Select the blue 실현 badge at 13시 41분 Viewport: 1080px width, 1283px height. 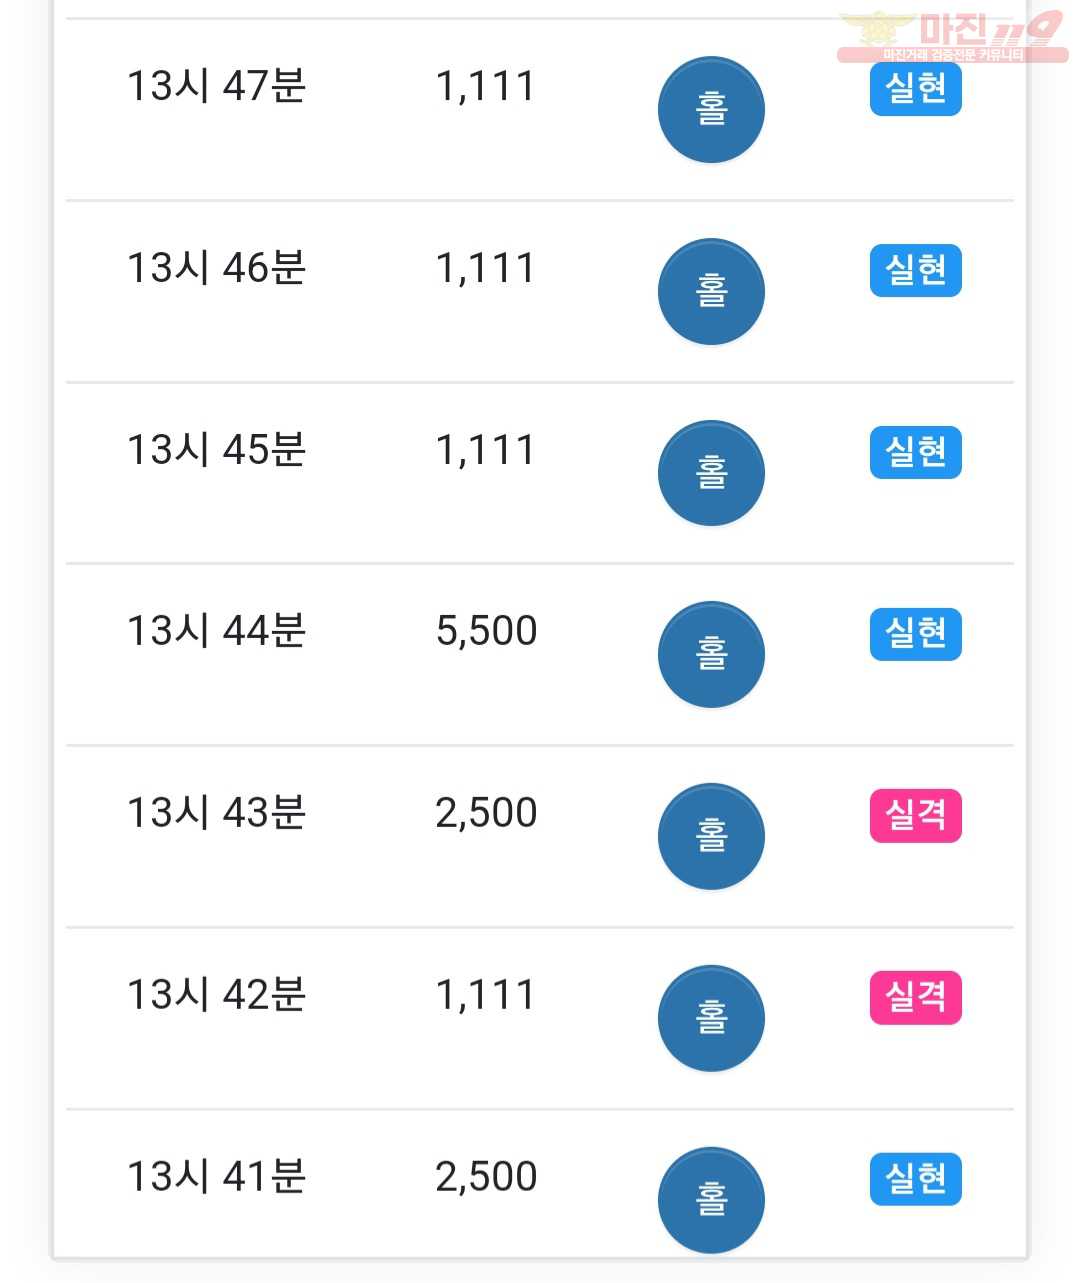916,1179
